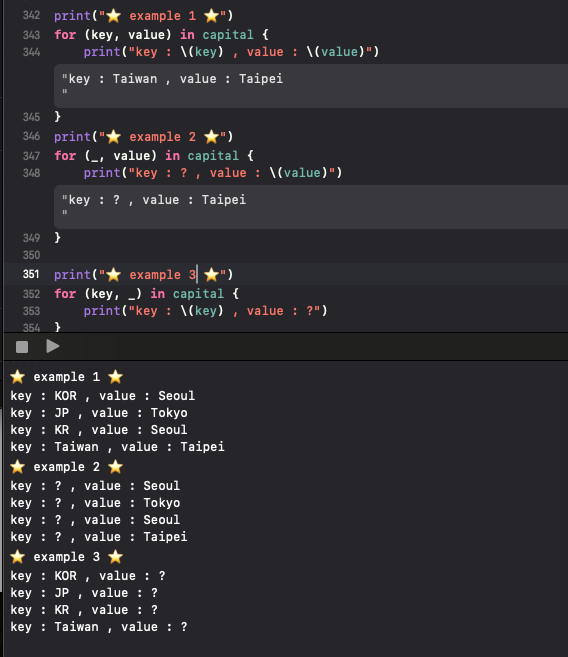Click console line 'key : KR , value : Seoul'
The width and height of the screenshot is (568, 657).
click(x=99, y=429)
